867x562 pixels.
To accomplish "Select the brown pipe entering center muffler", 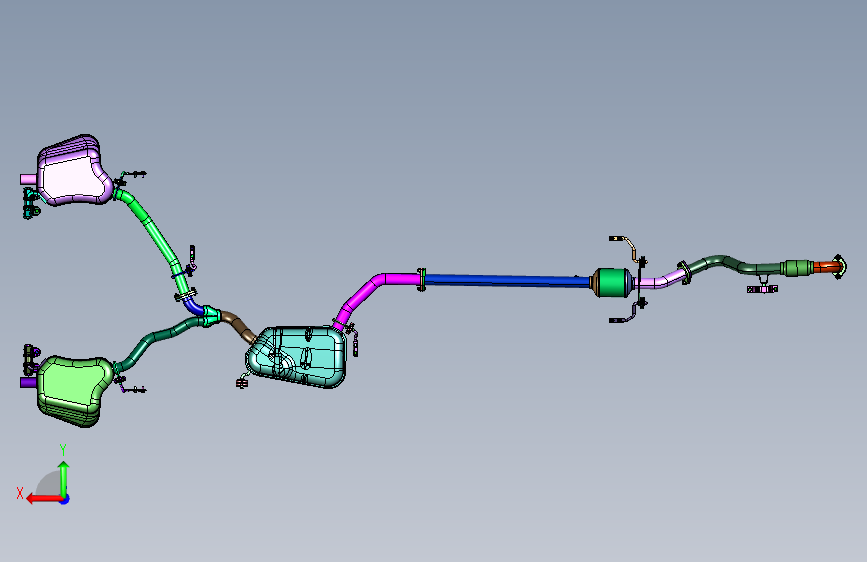I will [238, 326].
